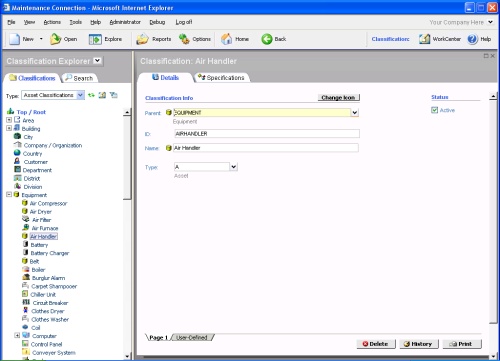Image resolution: width=500 pixels, height=361 pixels.
Task: Open the WorkCenter icon
Action: [424, 39]
